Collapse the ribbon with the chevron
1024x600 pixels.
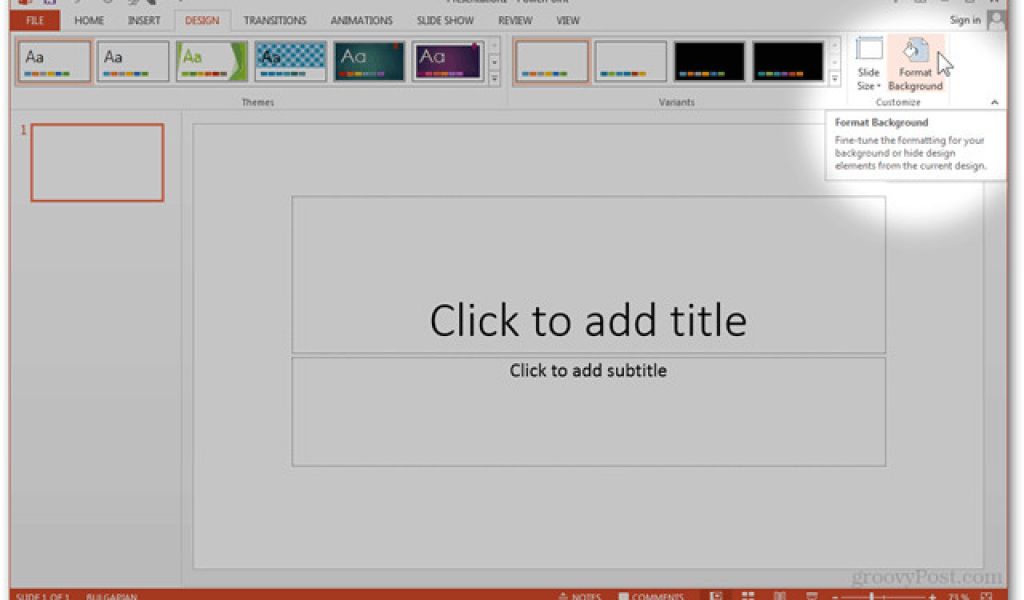point(994,101)
